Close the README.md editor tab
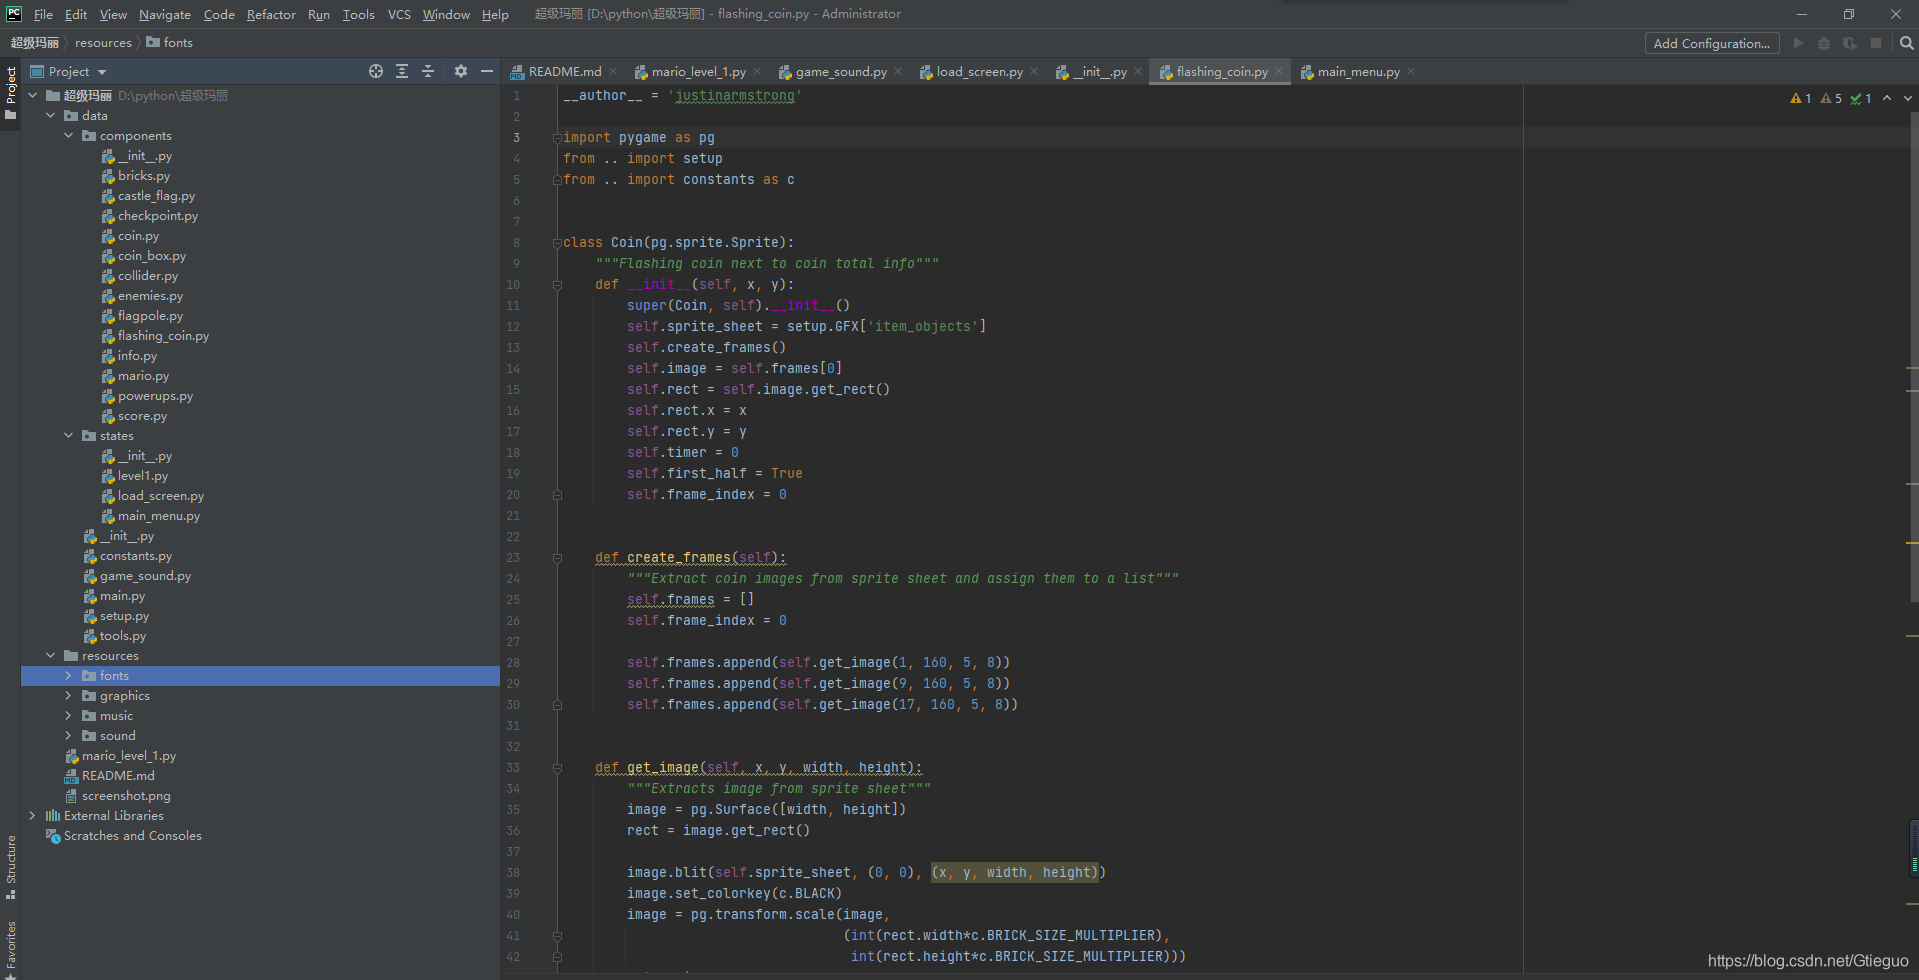The width and height of the screenshot is (1919, 980). tap(613, 71)
